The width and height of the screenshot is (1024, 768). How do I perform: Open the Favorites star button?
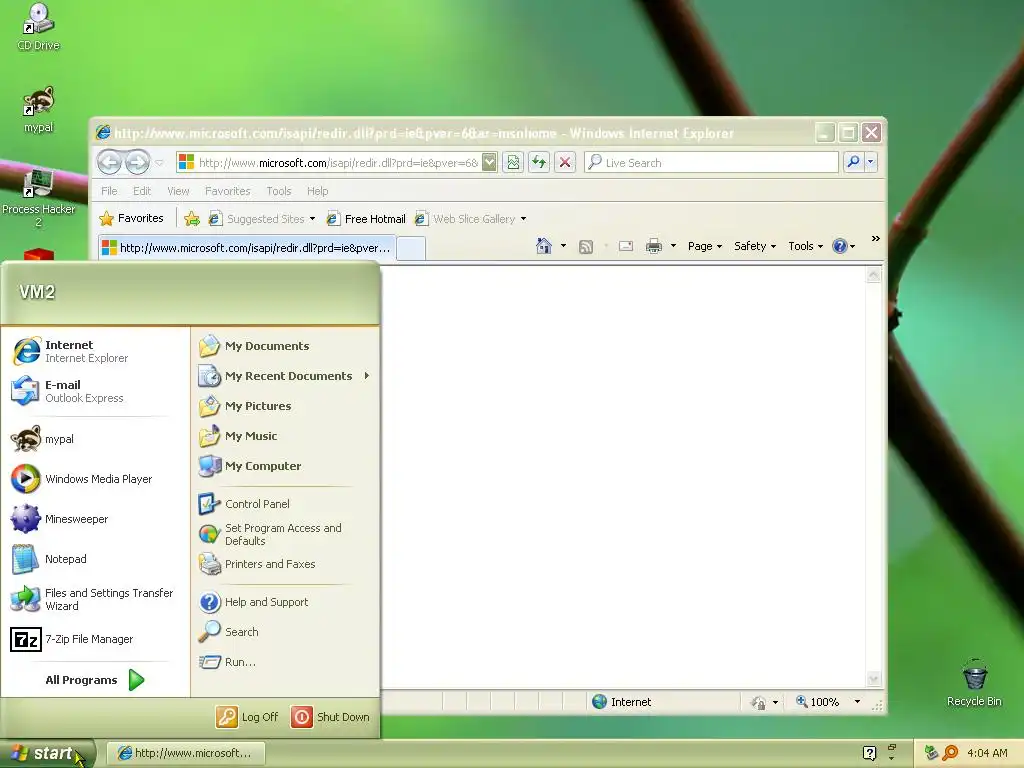click(x=131, y=218)
